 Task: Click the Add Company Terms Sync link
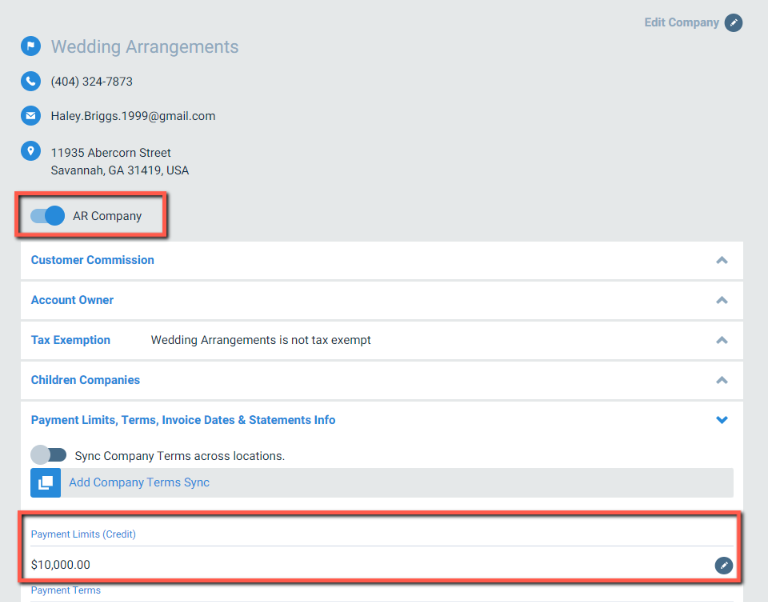[139, 482]
